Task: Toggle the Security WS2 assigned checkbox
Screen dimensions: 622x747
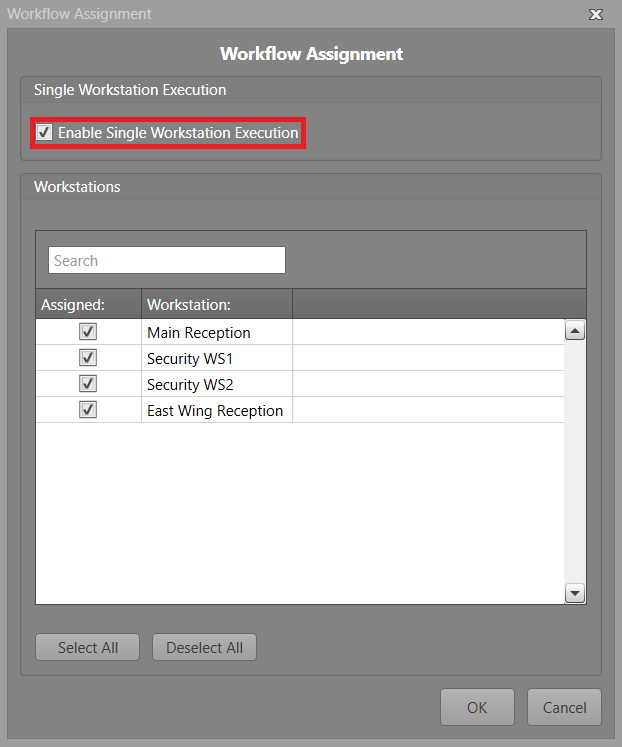Action: pyautogui.click(x=88, y=384)
